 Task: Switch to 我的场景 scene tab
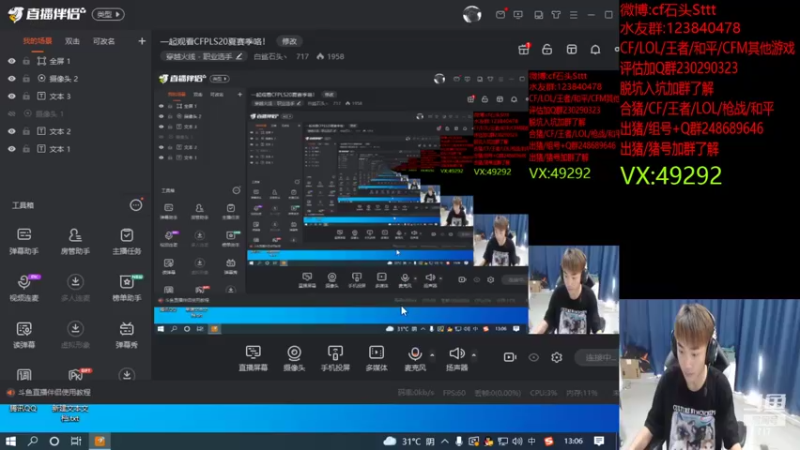coord(37,41)
